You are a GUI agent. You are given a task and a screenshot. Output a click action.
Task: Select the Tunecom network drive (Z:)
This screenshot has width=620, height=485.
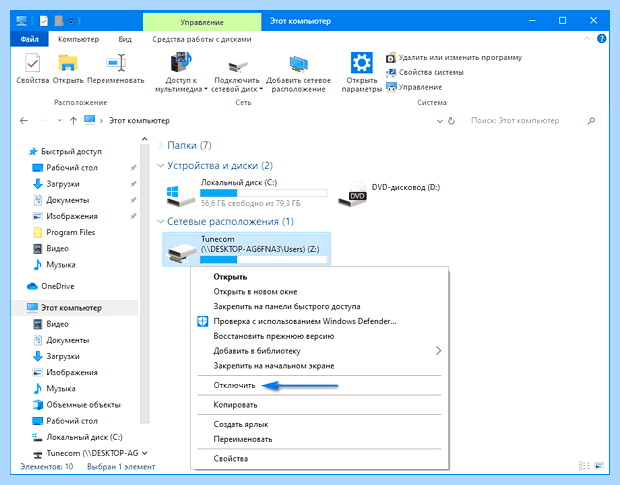246,249
